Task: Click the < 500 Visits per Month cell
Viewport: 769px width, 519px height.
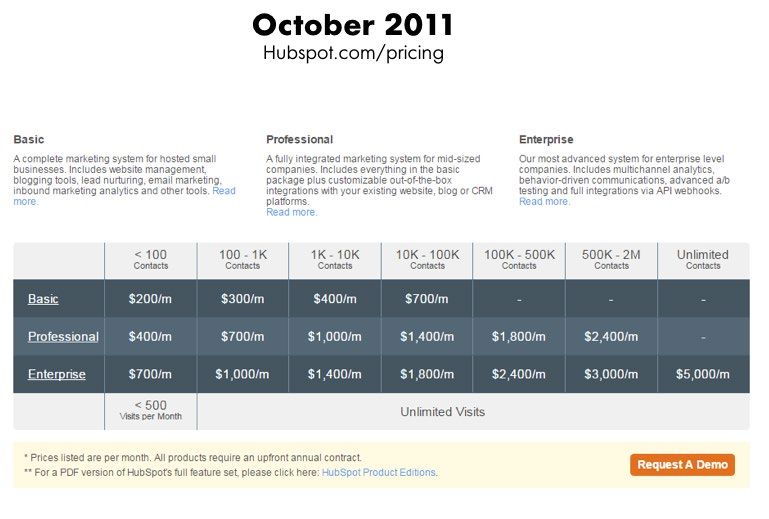Action: click(151, 411)
